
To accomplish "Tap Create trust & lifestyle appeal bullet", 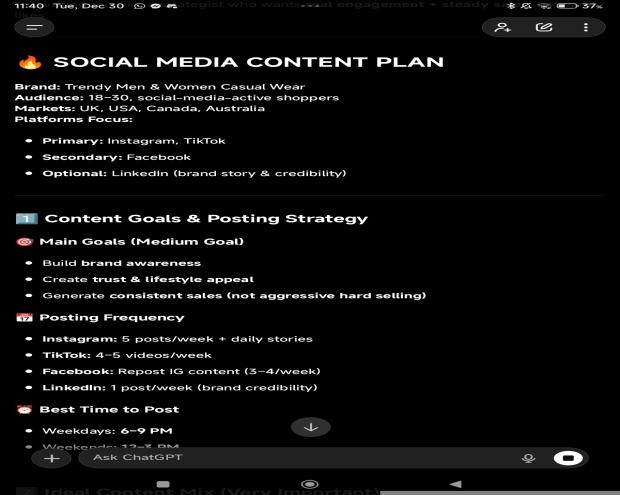I will click(x=148, y=280).
